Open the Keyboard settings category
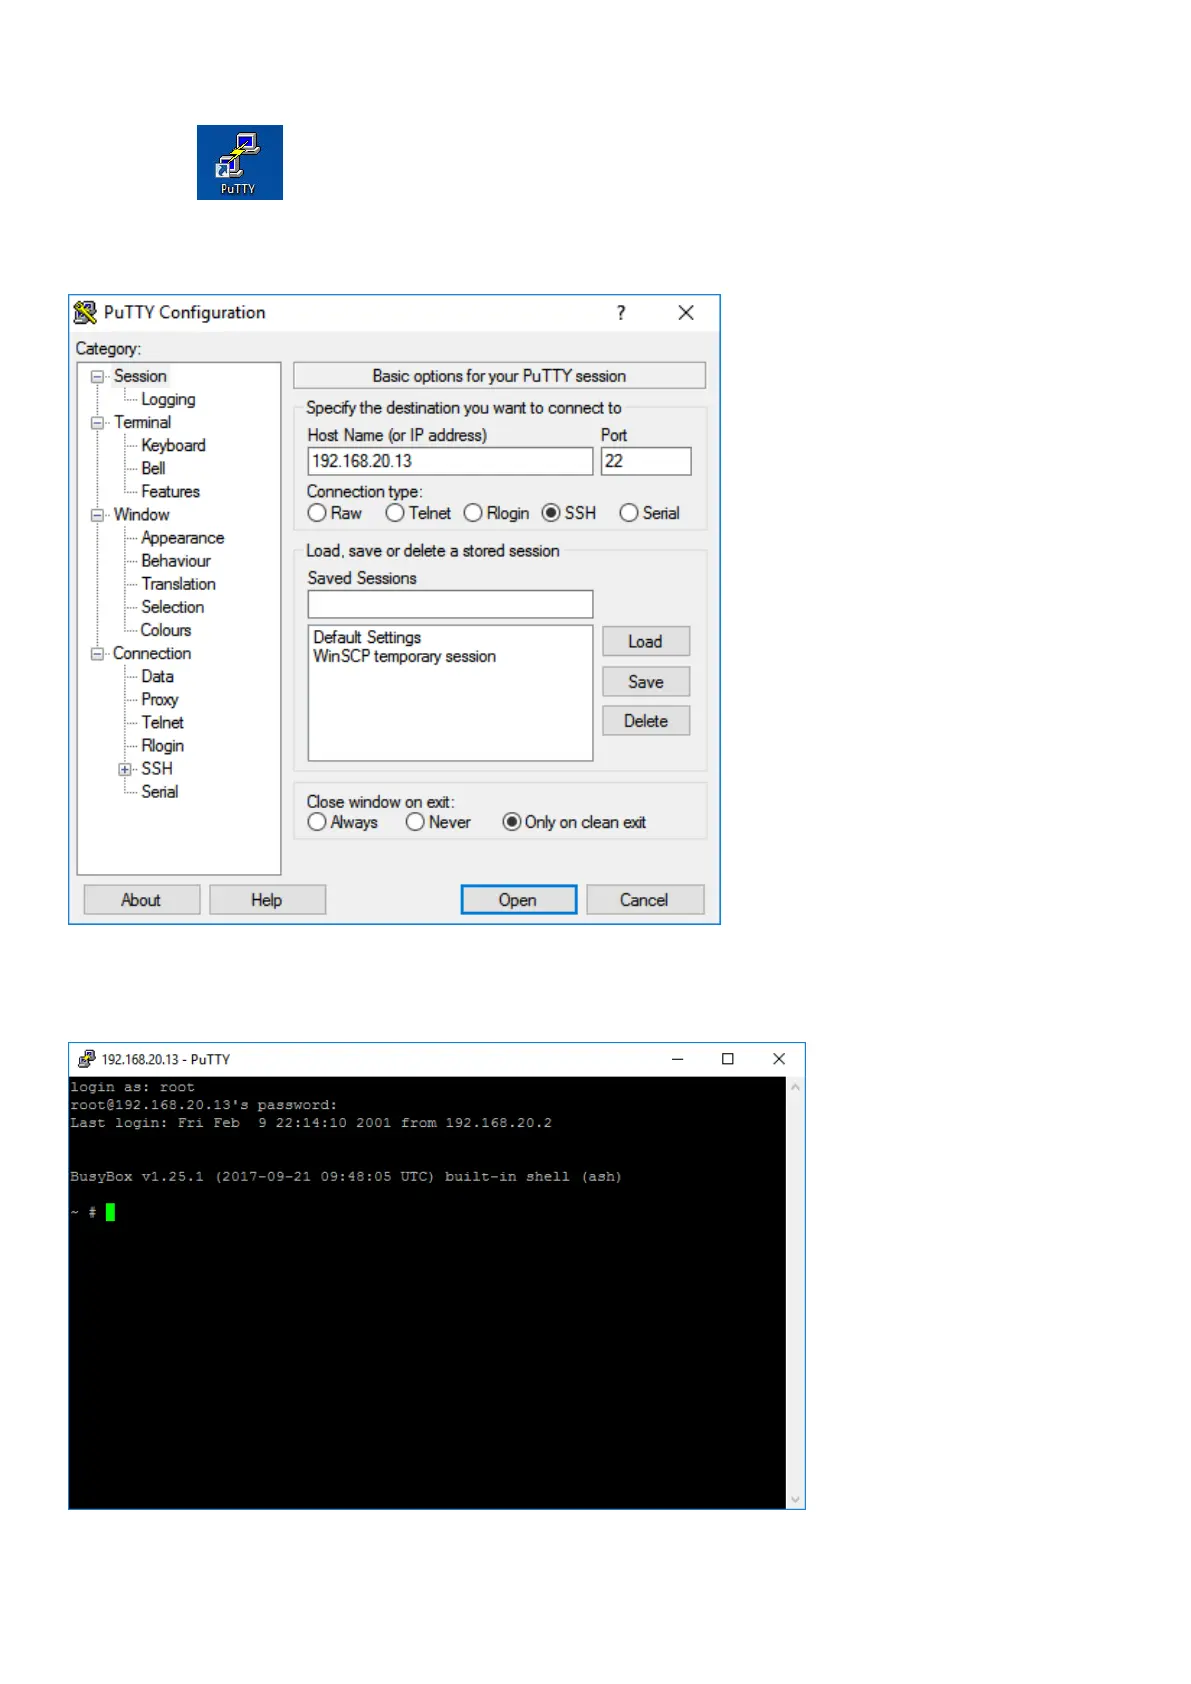This screenshot has height=1684, width=1191. 173,445
